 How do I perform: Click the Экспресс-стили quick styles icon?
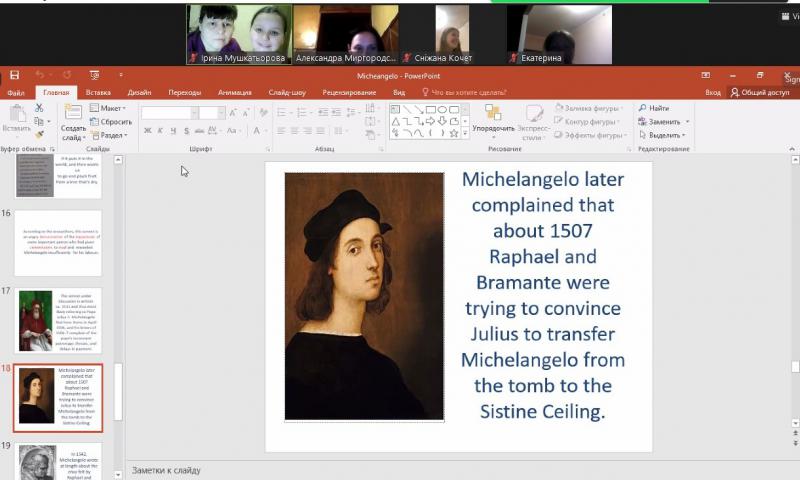[x=534, y=113]
